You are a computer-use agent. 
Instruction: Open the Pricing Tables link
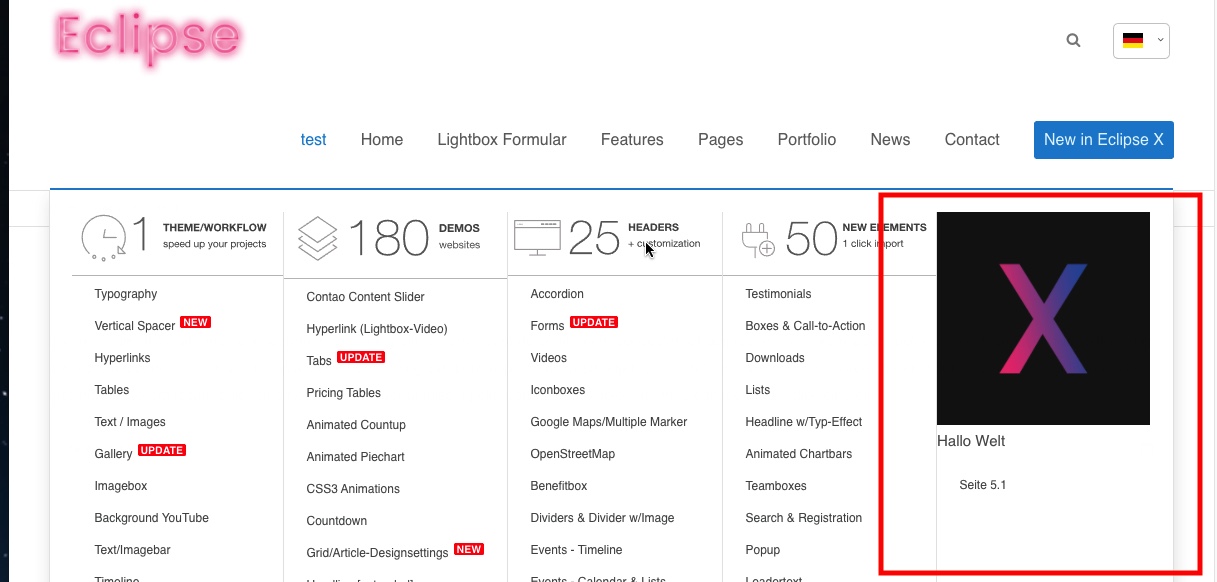[344, 393]
